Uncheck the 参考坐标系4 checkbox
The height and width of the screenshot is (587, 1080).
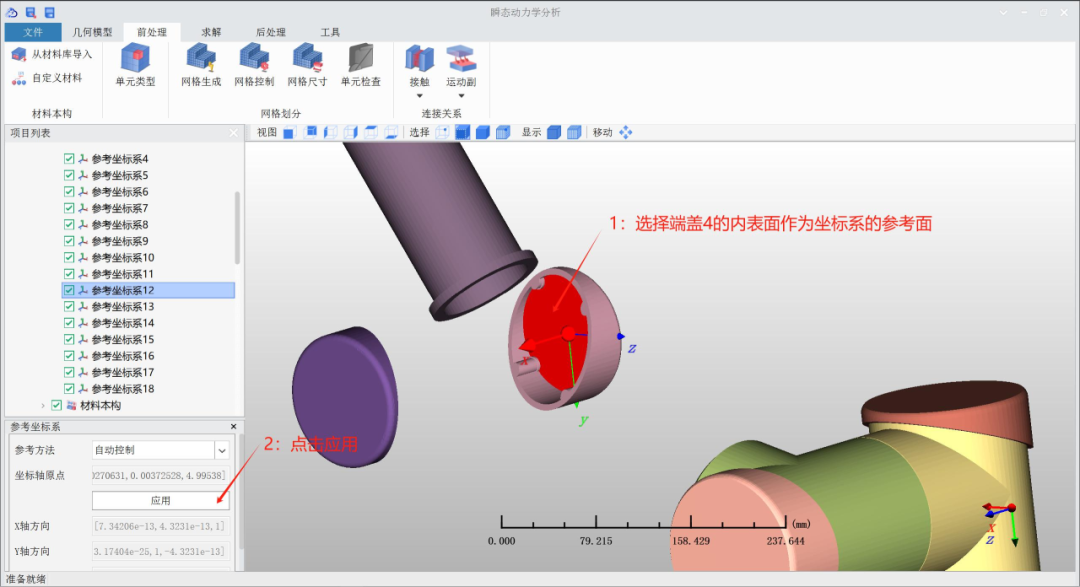click(69, 158)
